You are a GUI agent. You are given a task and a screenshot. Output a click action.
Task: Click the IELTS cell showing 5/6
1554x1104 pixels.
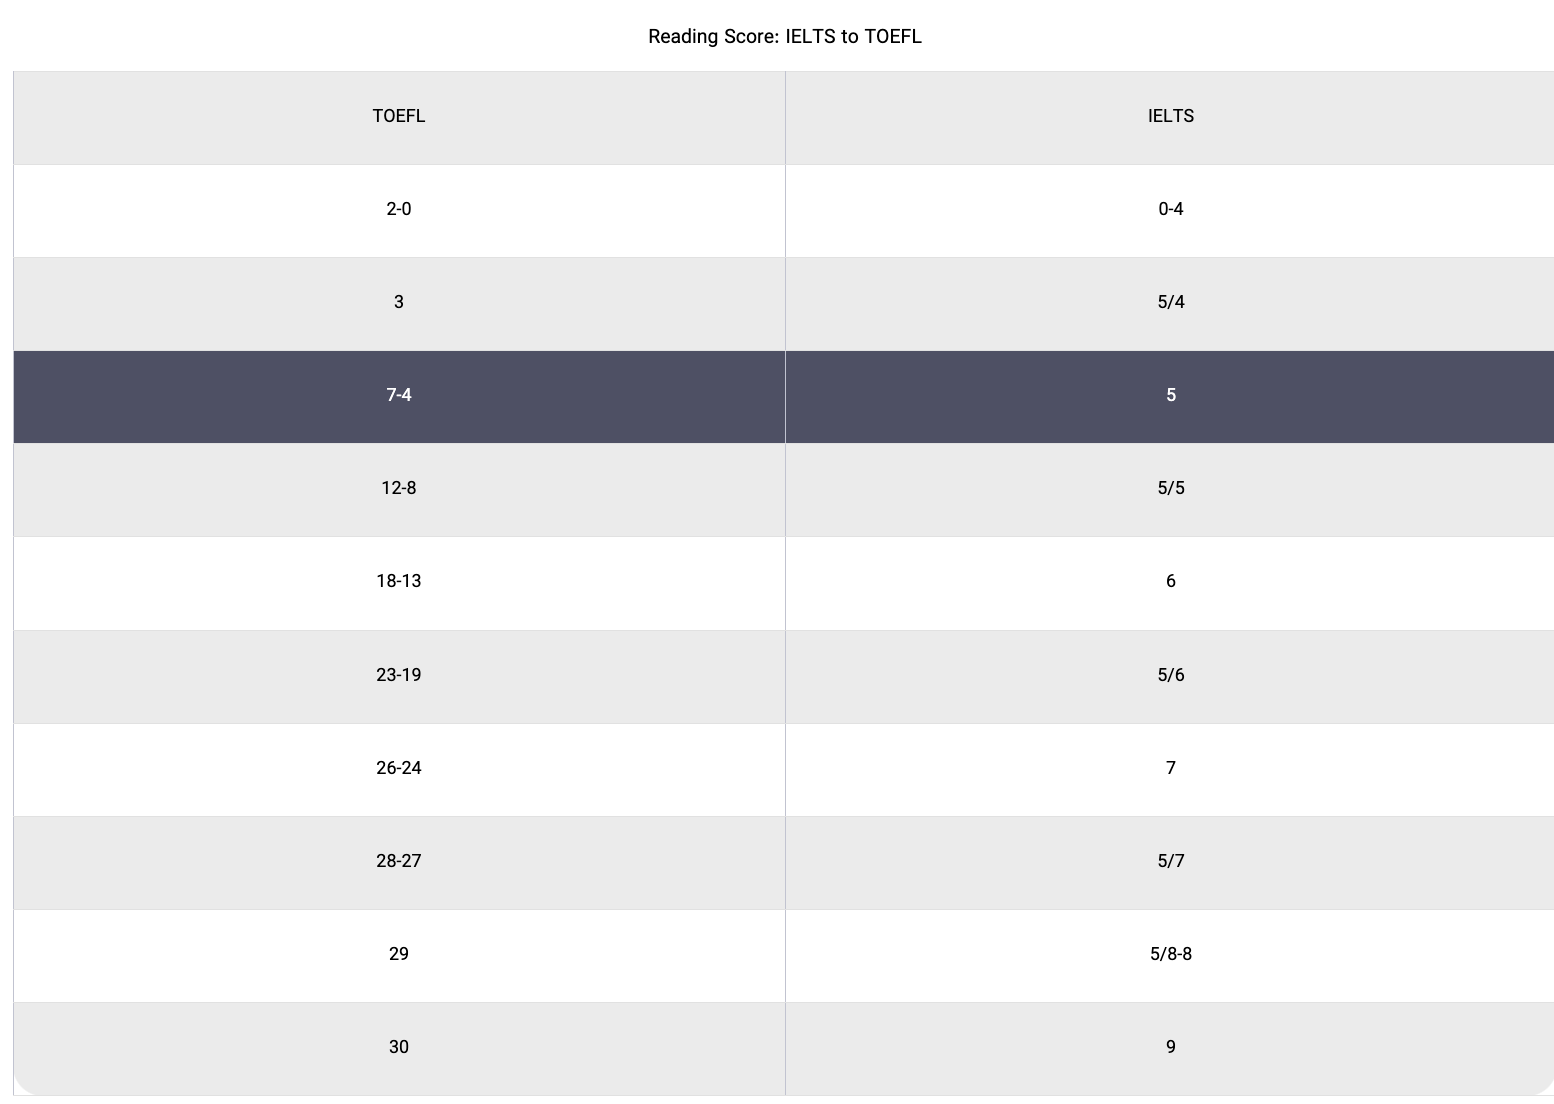1170,675
